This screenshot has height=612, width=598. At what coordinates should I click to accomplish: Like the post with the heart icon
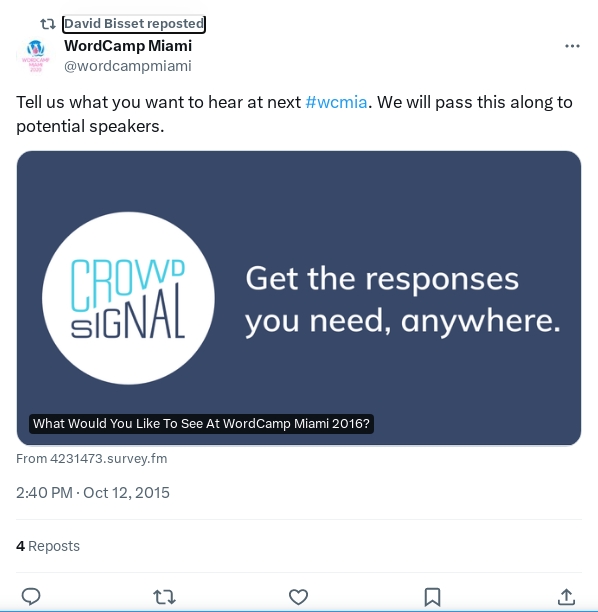(x=298, y=597)
